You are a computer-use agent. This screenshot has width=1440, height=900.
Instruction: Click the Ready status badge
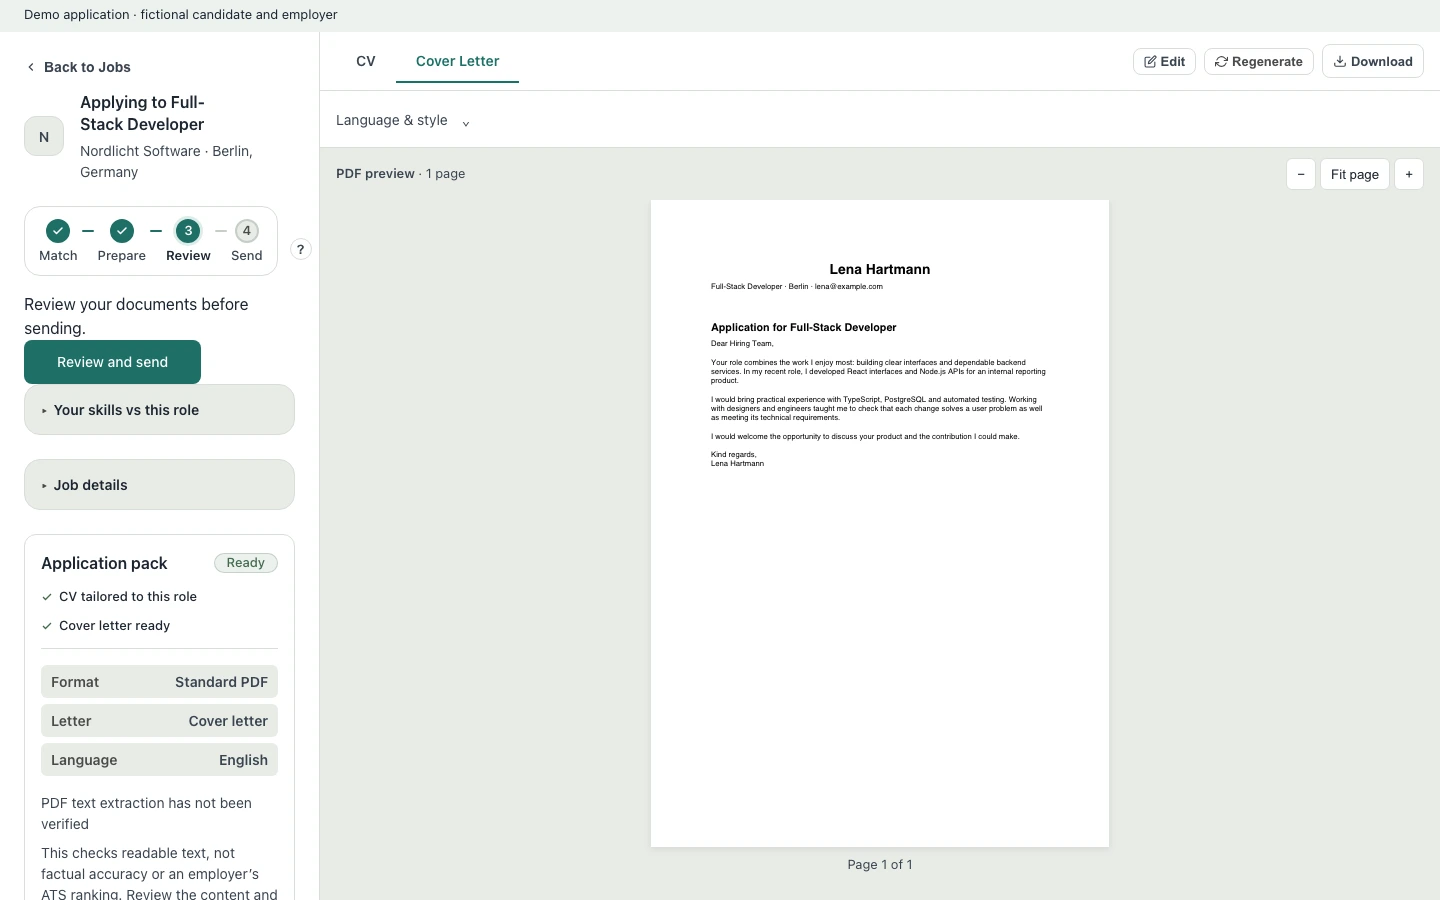(246, 563)
